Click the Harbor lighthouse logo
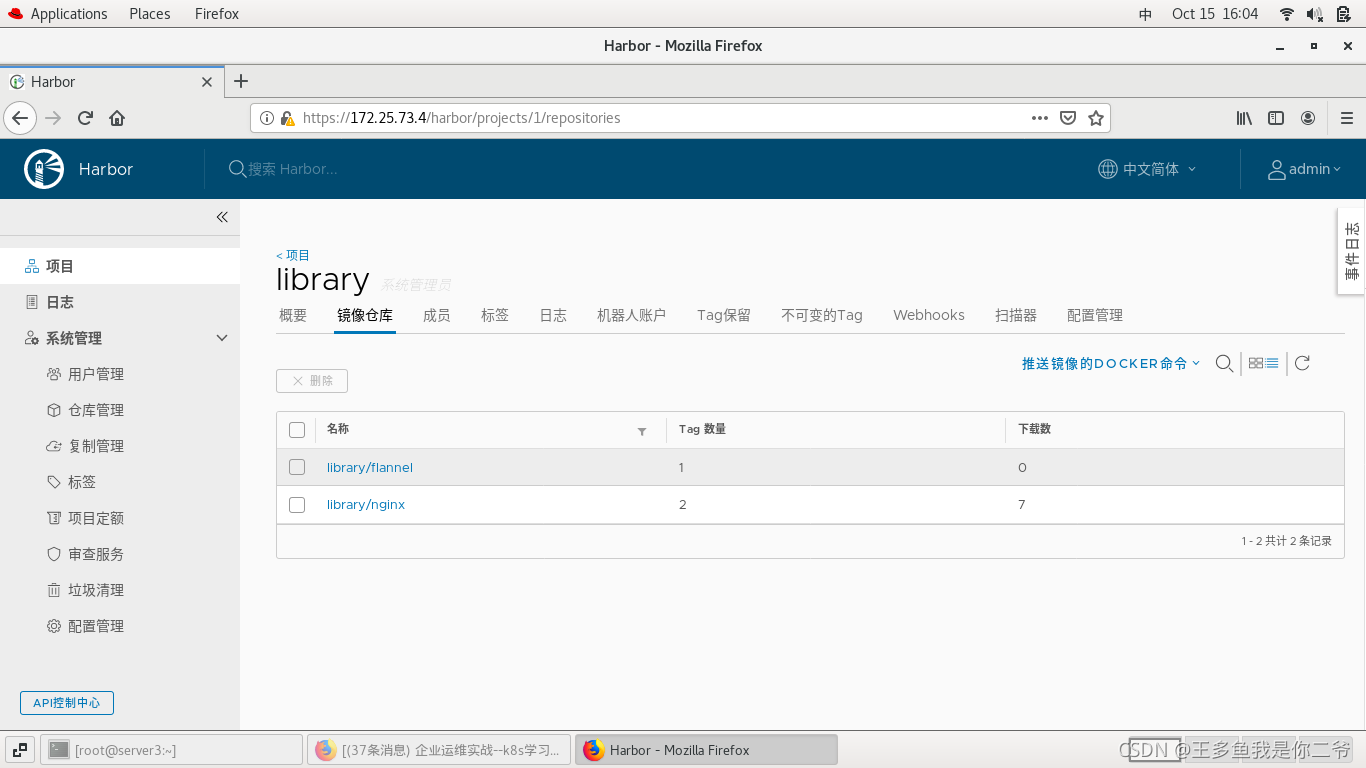 (x=43, y=169)
